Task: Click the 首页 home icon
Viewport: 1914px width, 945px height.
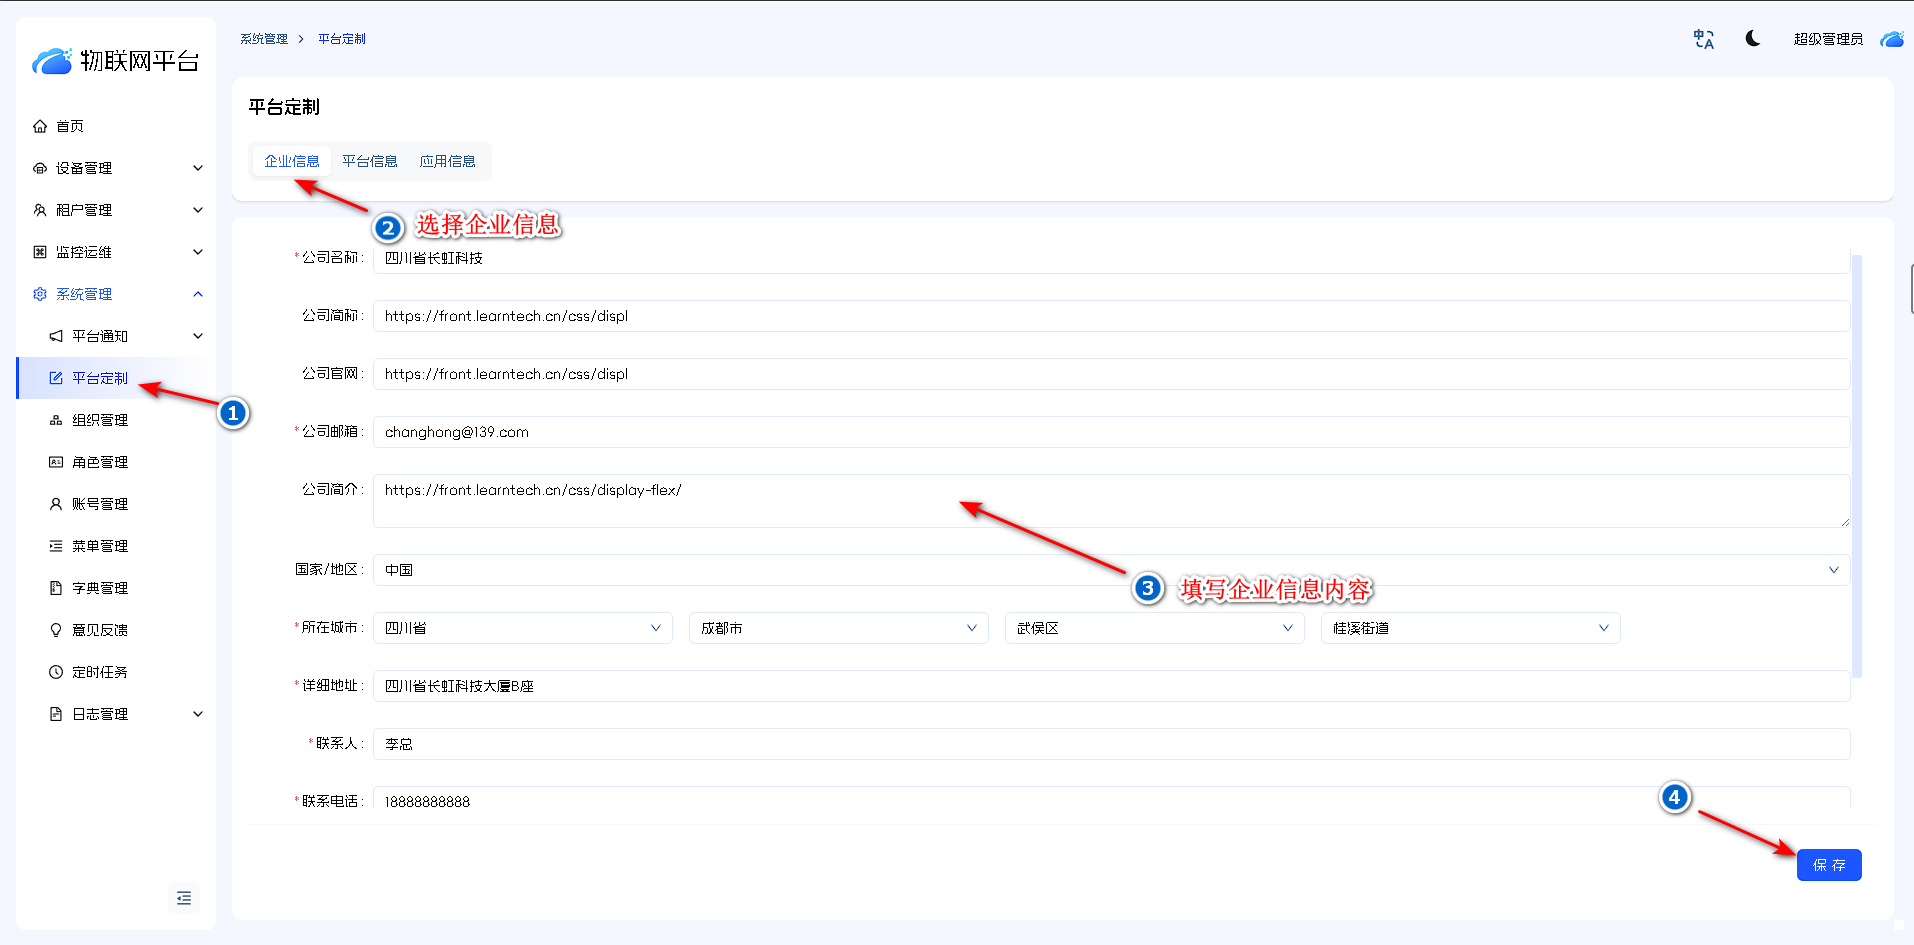Action: tap(40, 126)
